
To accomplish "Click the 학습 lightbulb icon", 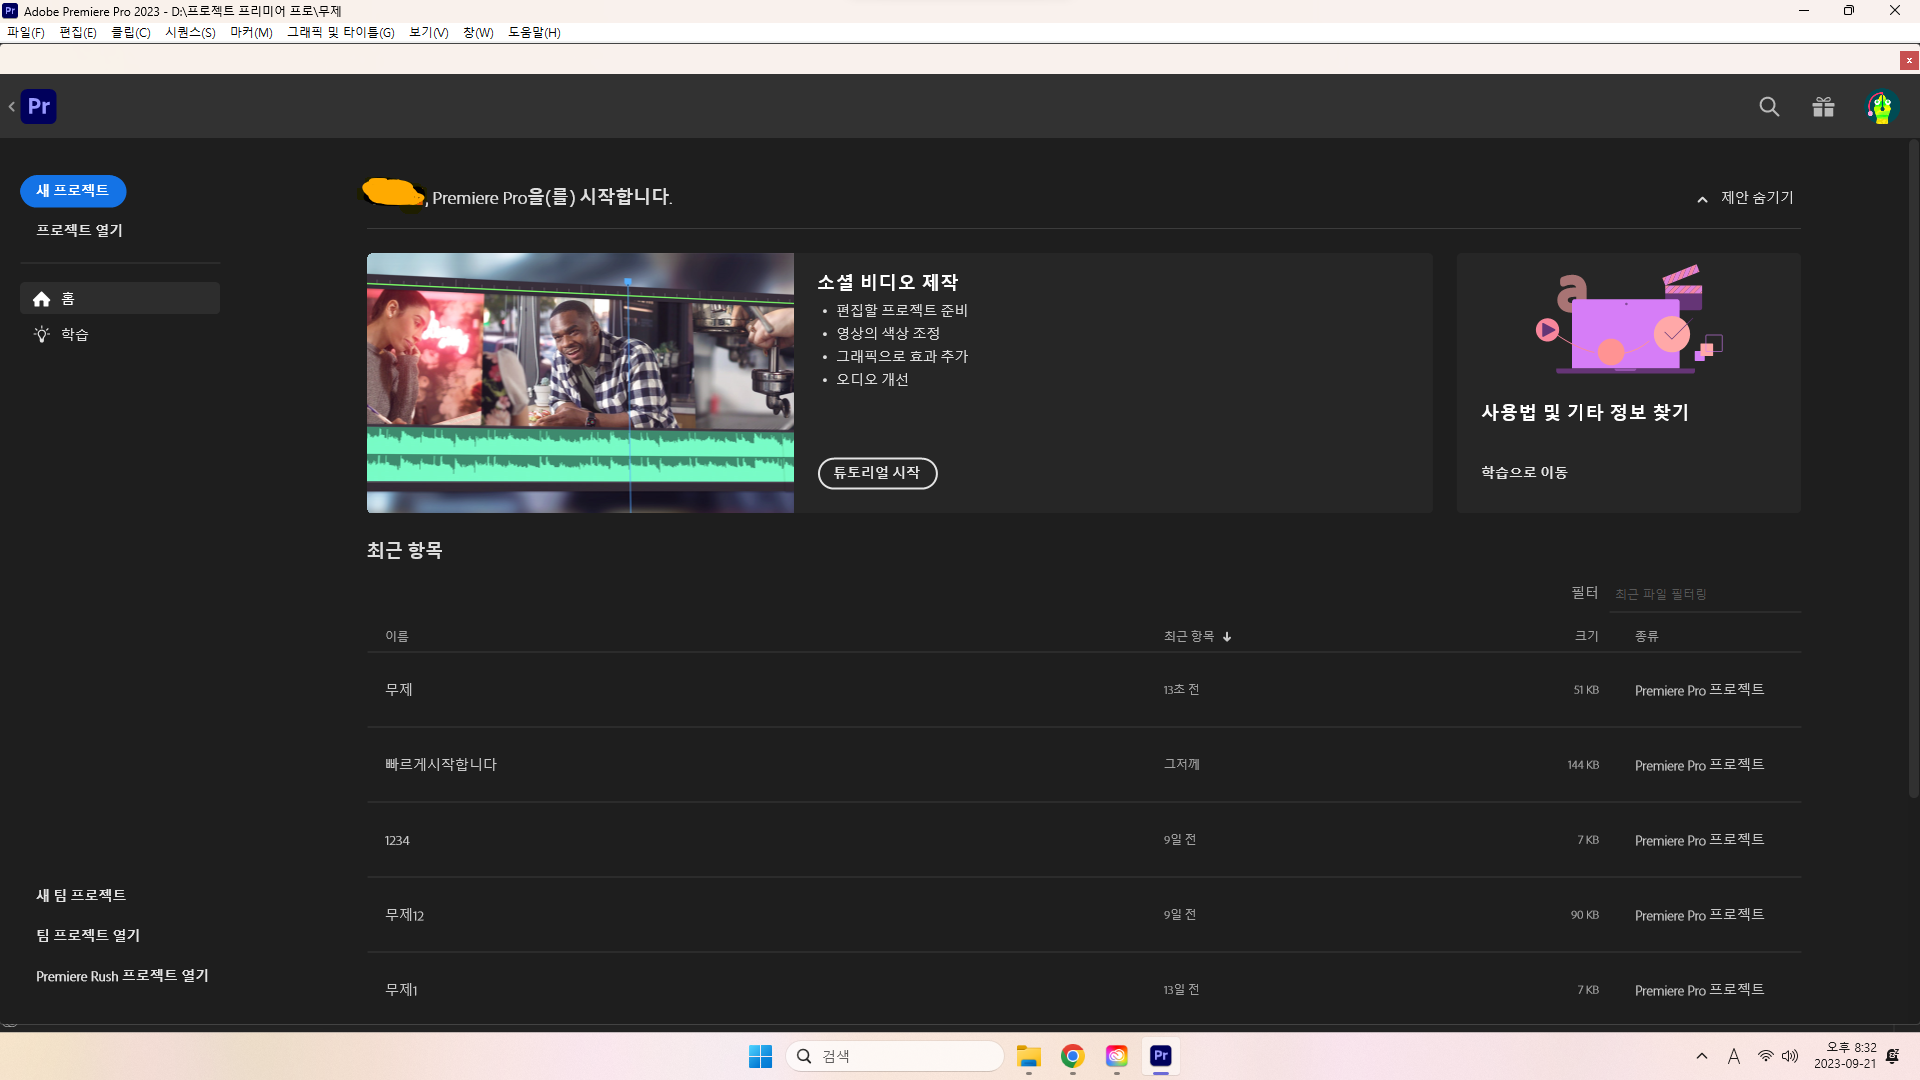I will [42, 335].
